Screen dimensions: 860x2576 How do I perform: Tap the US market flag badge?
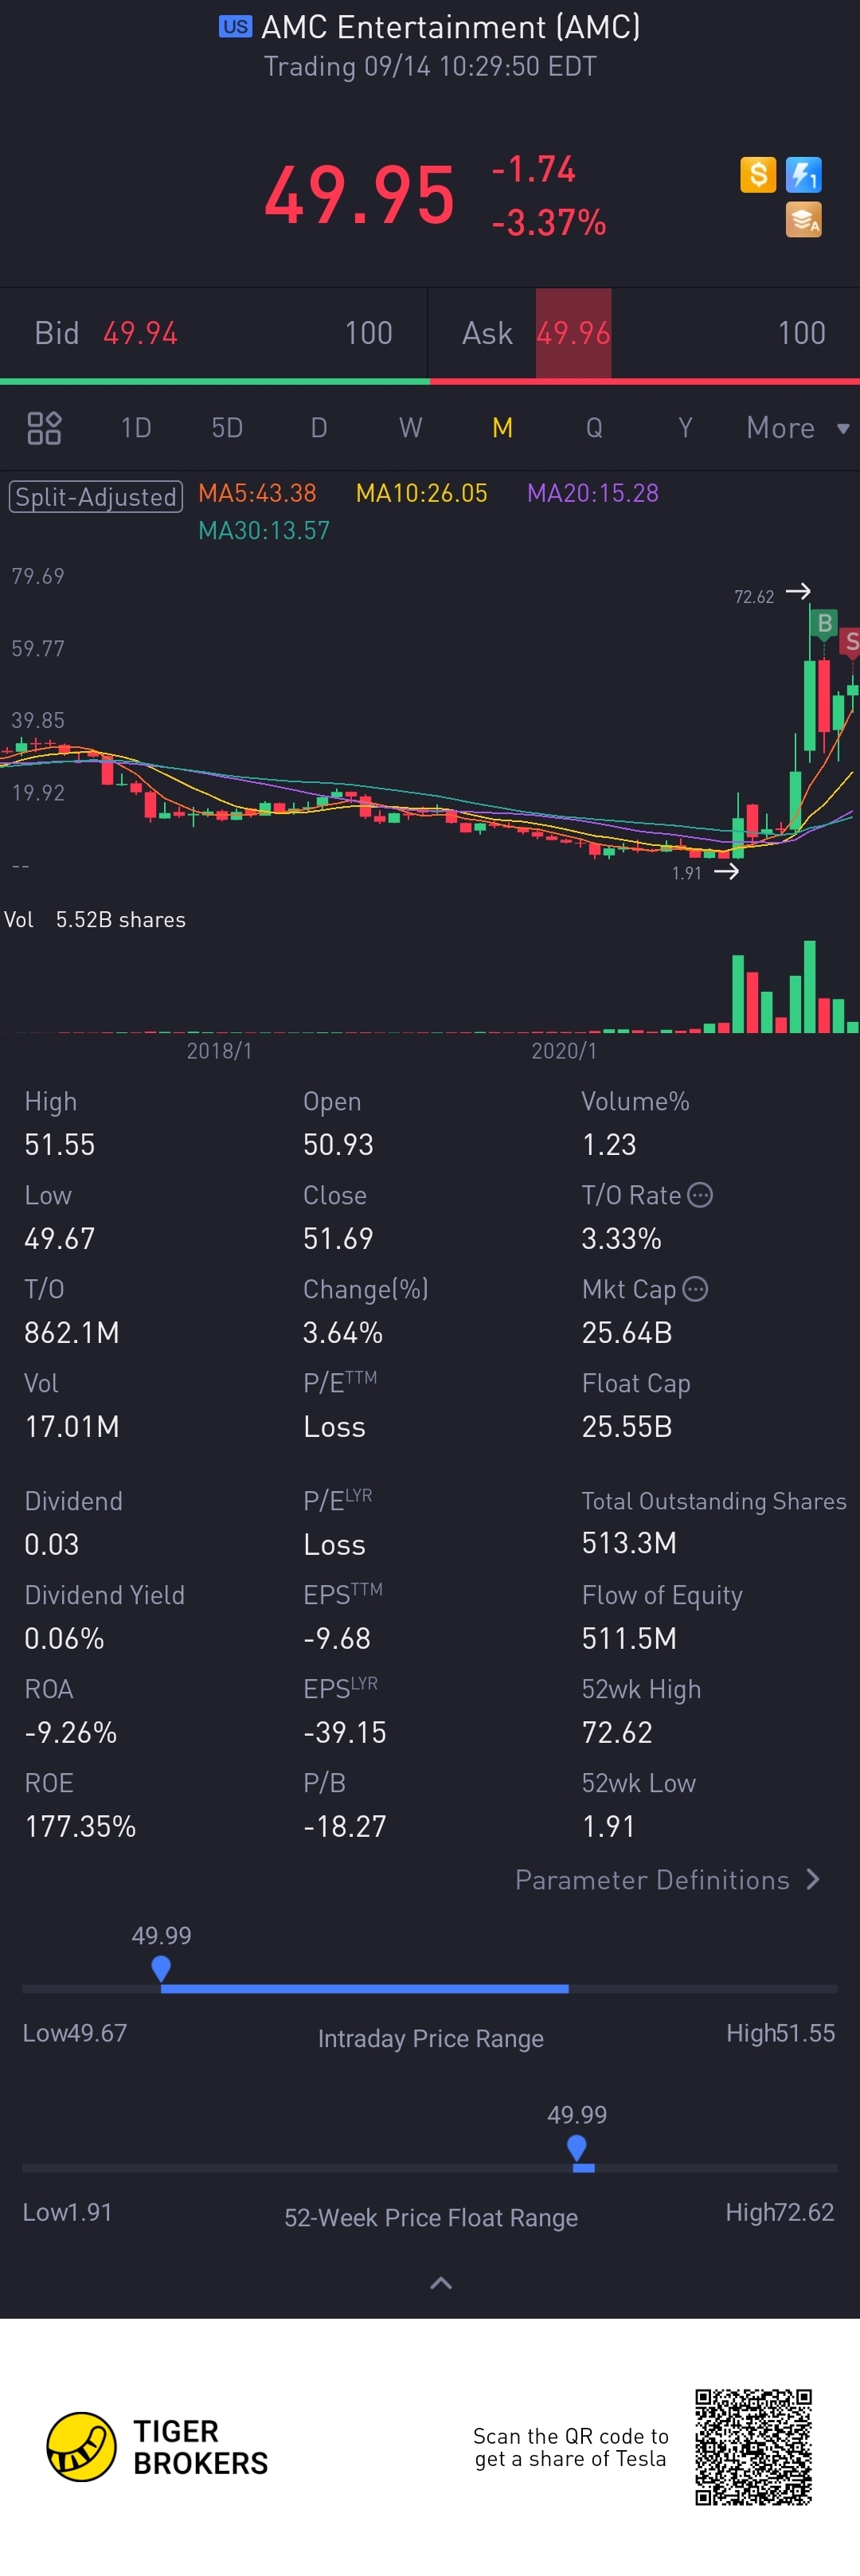235,27
